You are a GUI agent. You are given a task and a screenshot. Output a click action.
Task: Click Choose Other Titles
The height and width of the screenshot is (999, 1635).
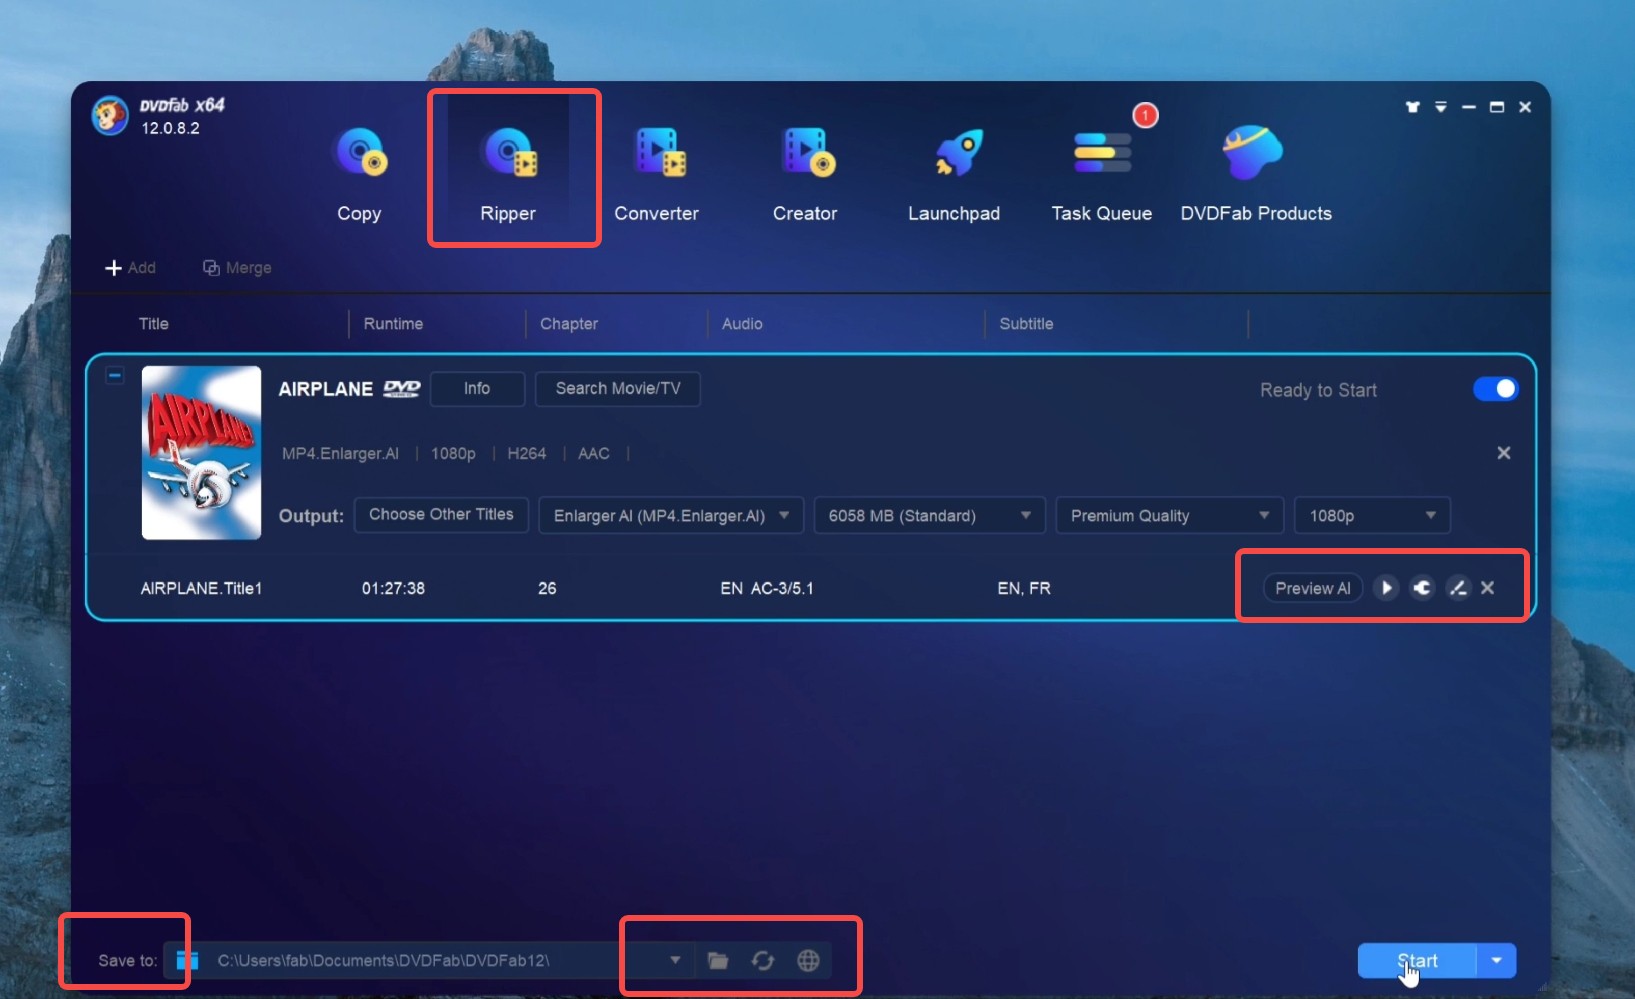click(441, 515)
